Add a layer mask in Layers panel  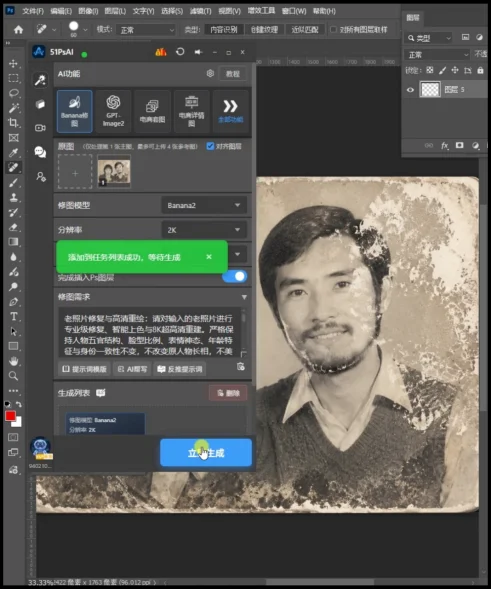point(459,145)
